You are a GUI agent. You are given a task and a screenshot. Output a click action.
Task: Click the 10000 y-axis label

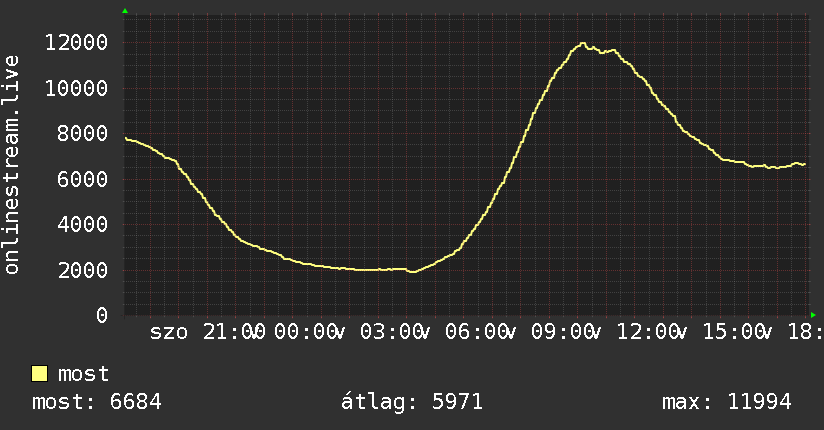pos(77,88)
